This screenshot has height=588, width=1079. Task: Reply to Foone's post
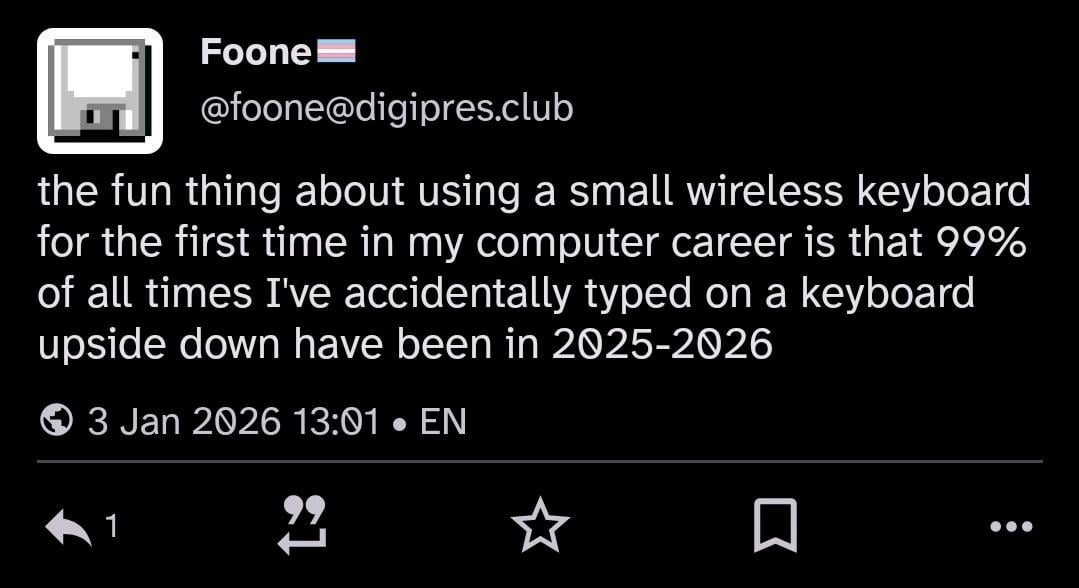(x=68, y=527)
